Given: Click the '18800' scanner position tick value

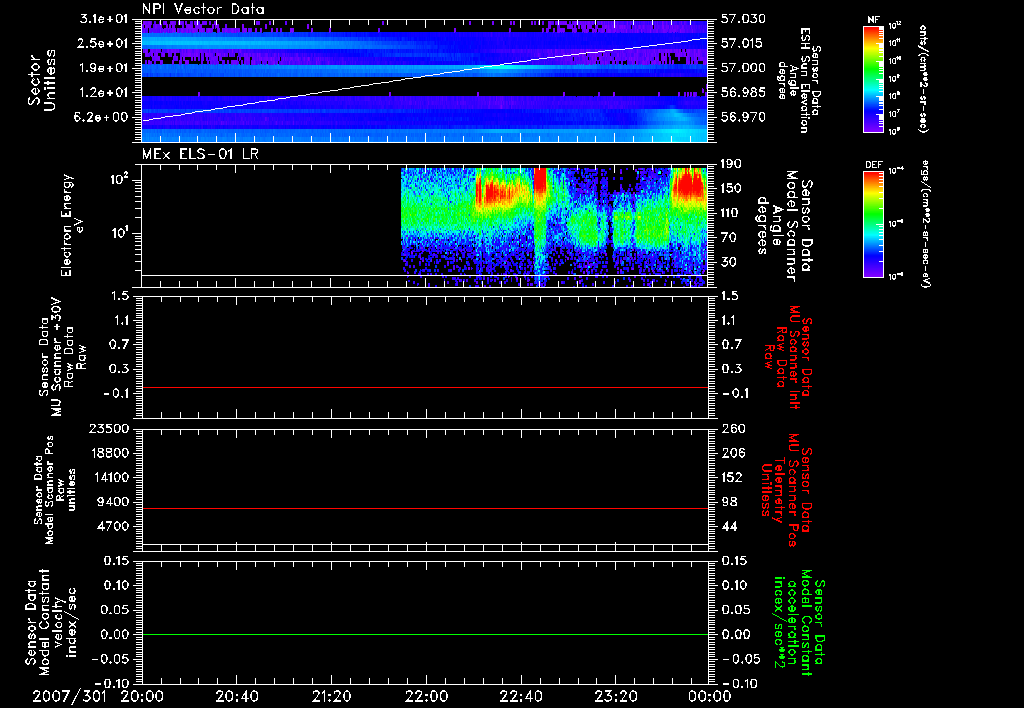Looking at the screenshot, I should [108, 453].
